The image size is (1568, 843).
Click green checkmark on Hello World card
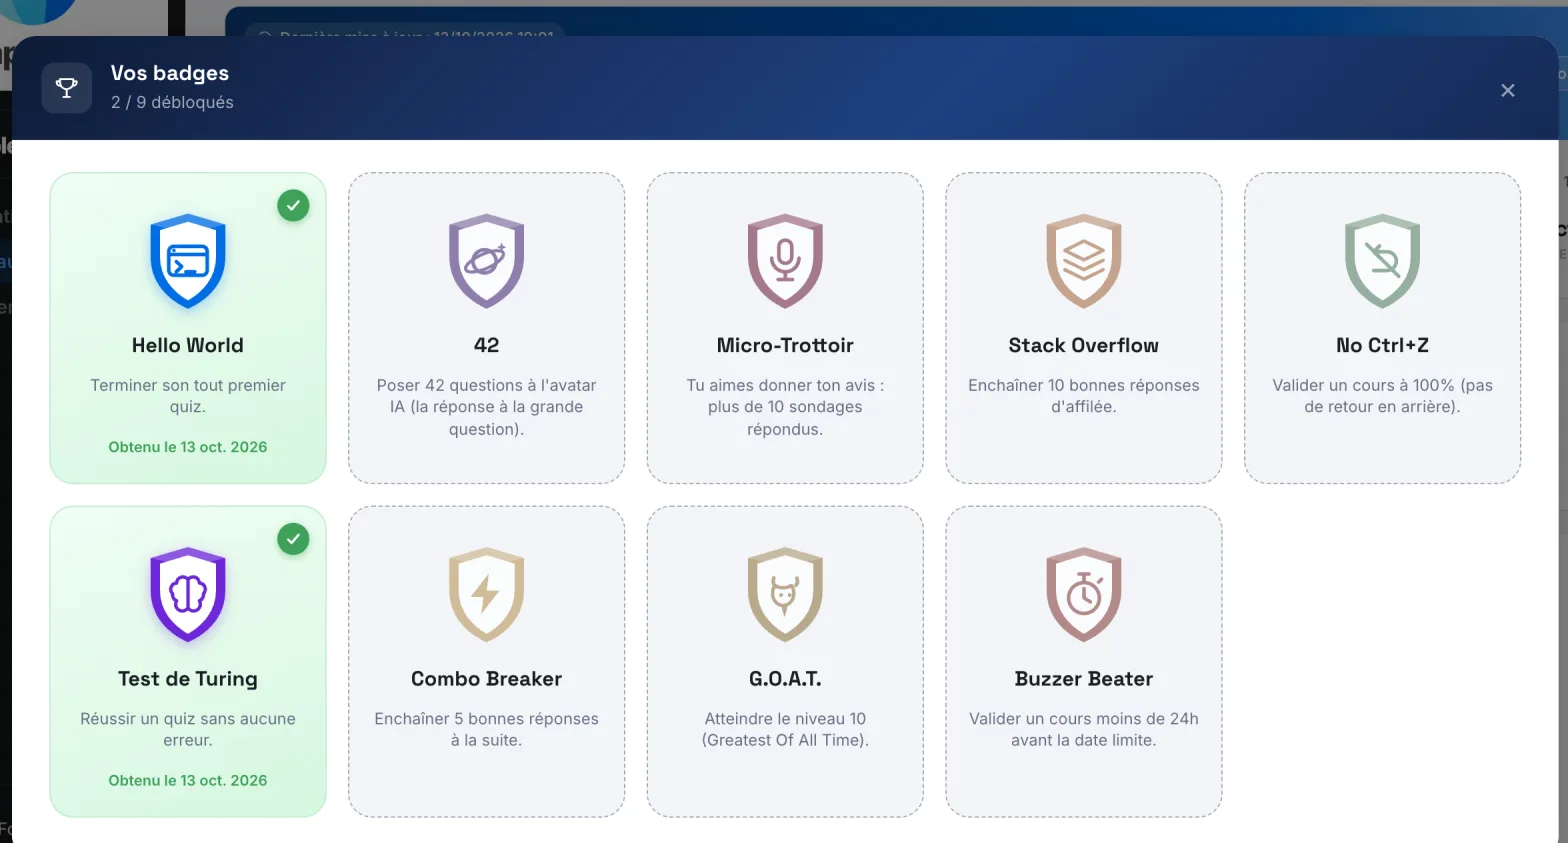point(293,206)
